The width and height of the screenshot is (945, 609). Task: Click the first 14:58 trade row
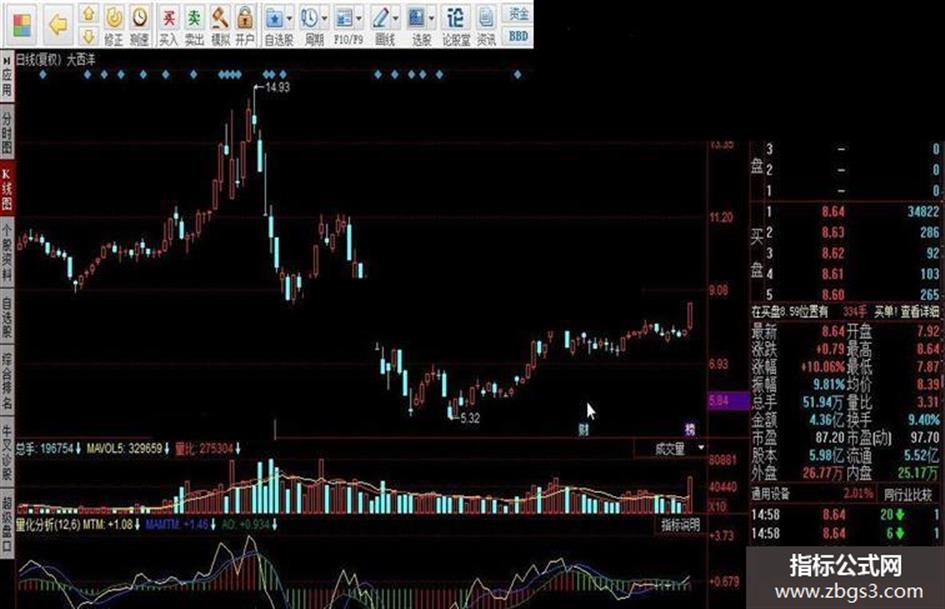click(845, 515)
